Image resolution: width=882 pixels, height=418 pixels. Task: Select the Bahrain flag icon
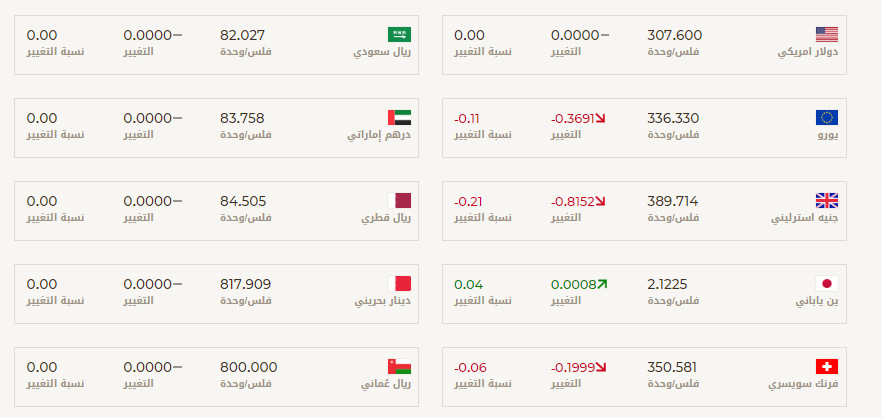(x=399, y=284)
